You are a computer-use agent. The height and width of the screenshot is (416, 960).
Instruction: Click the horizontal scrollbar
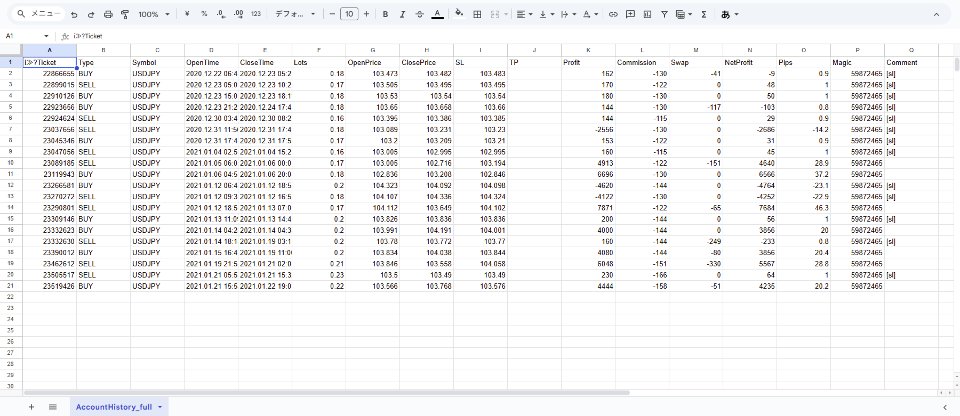pyautogui.click(x=326, y=392)
